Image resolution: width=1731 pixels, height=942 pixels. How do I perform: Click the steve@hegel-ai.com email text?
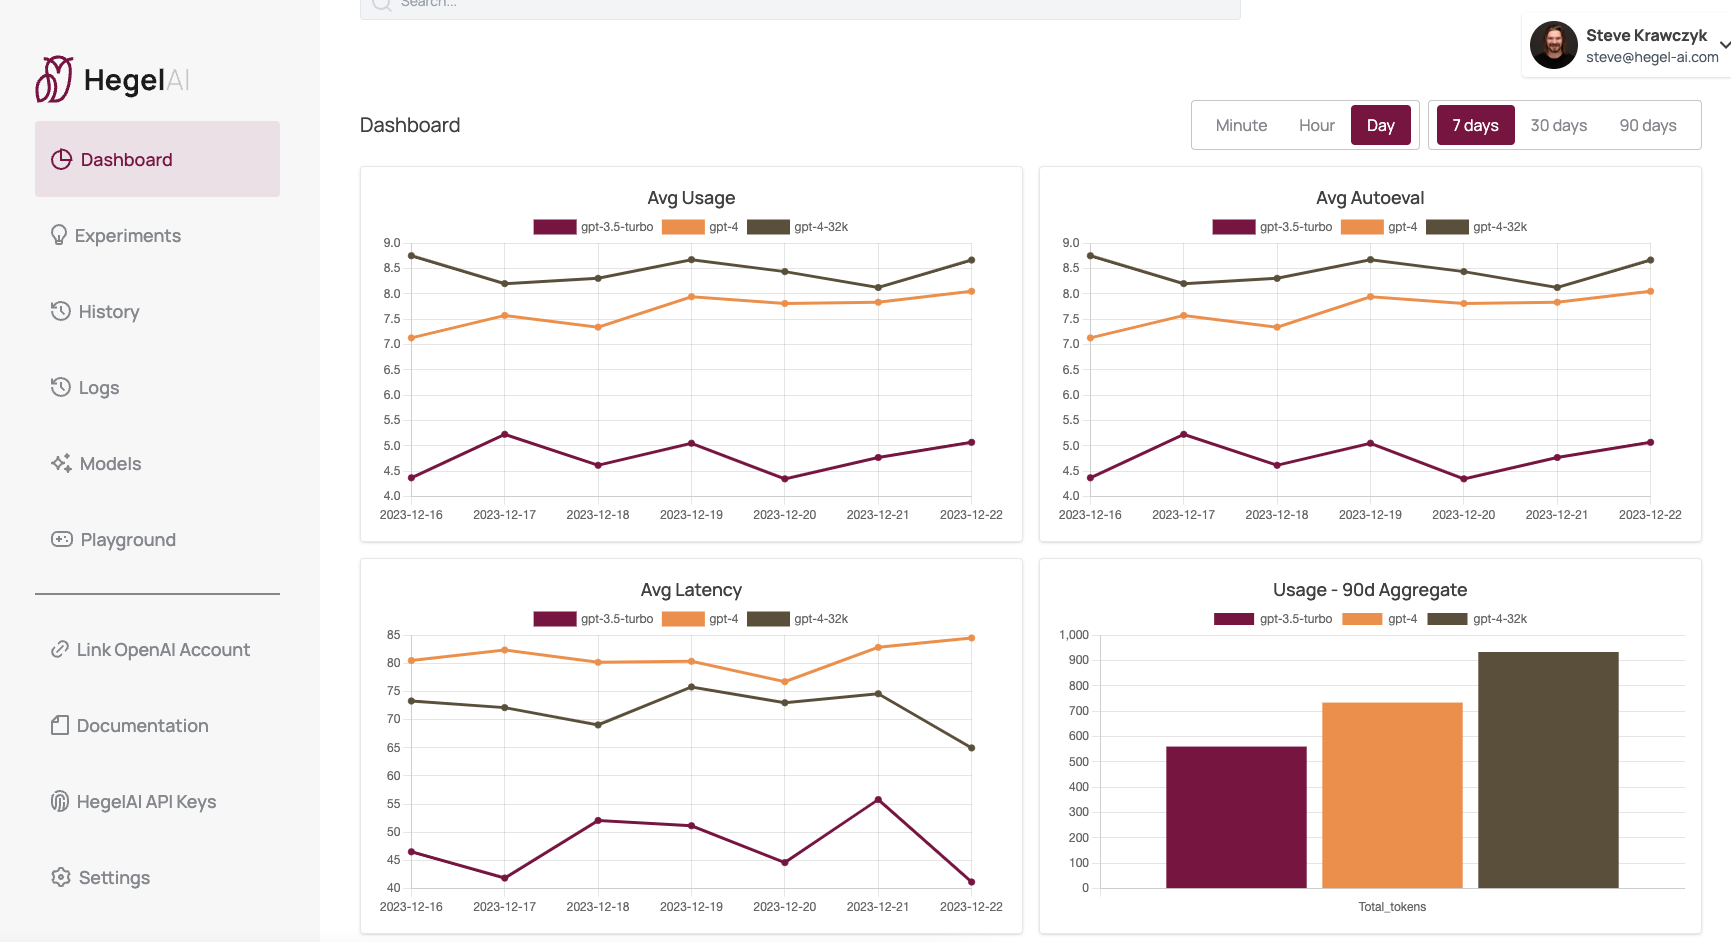[x=1652, y=57]
